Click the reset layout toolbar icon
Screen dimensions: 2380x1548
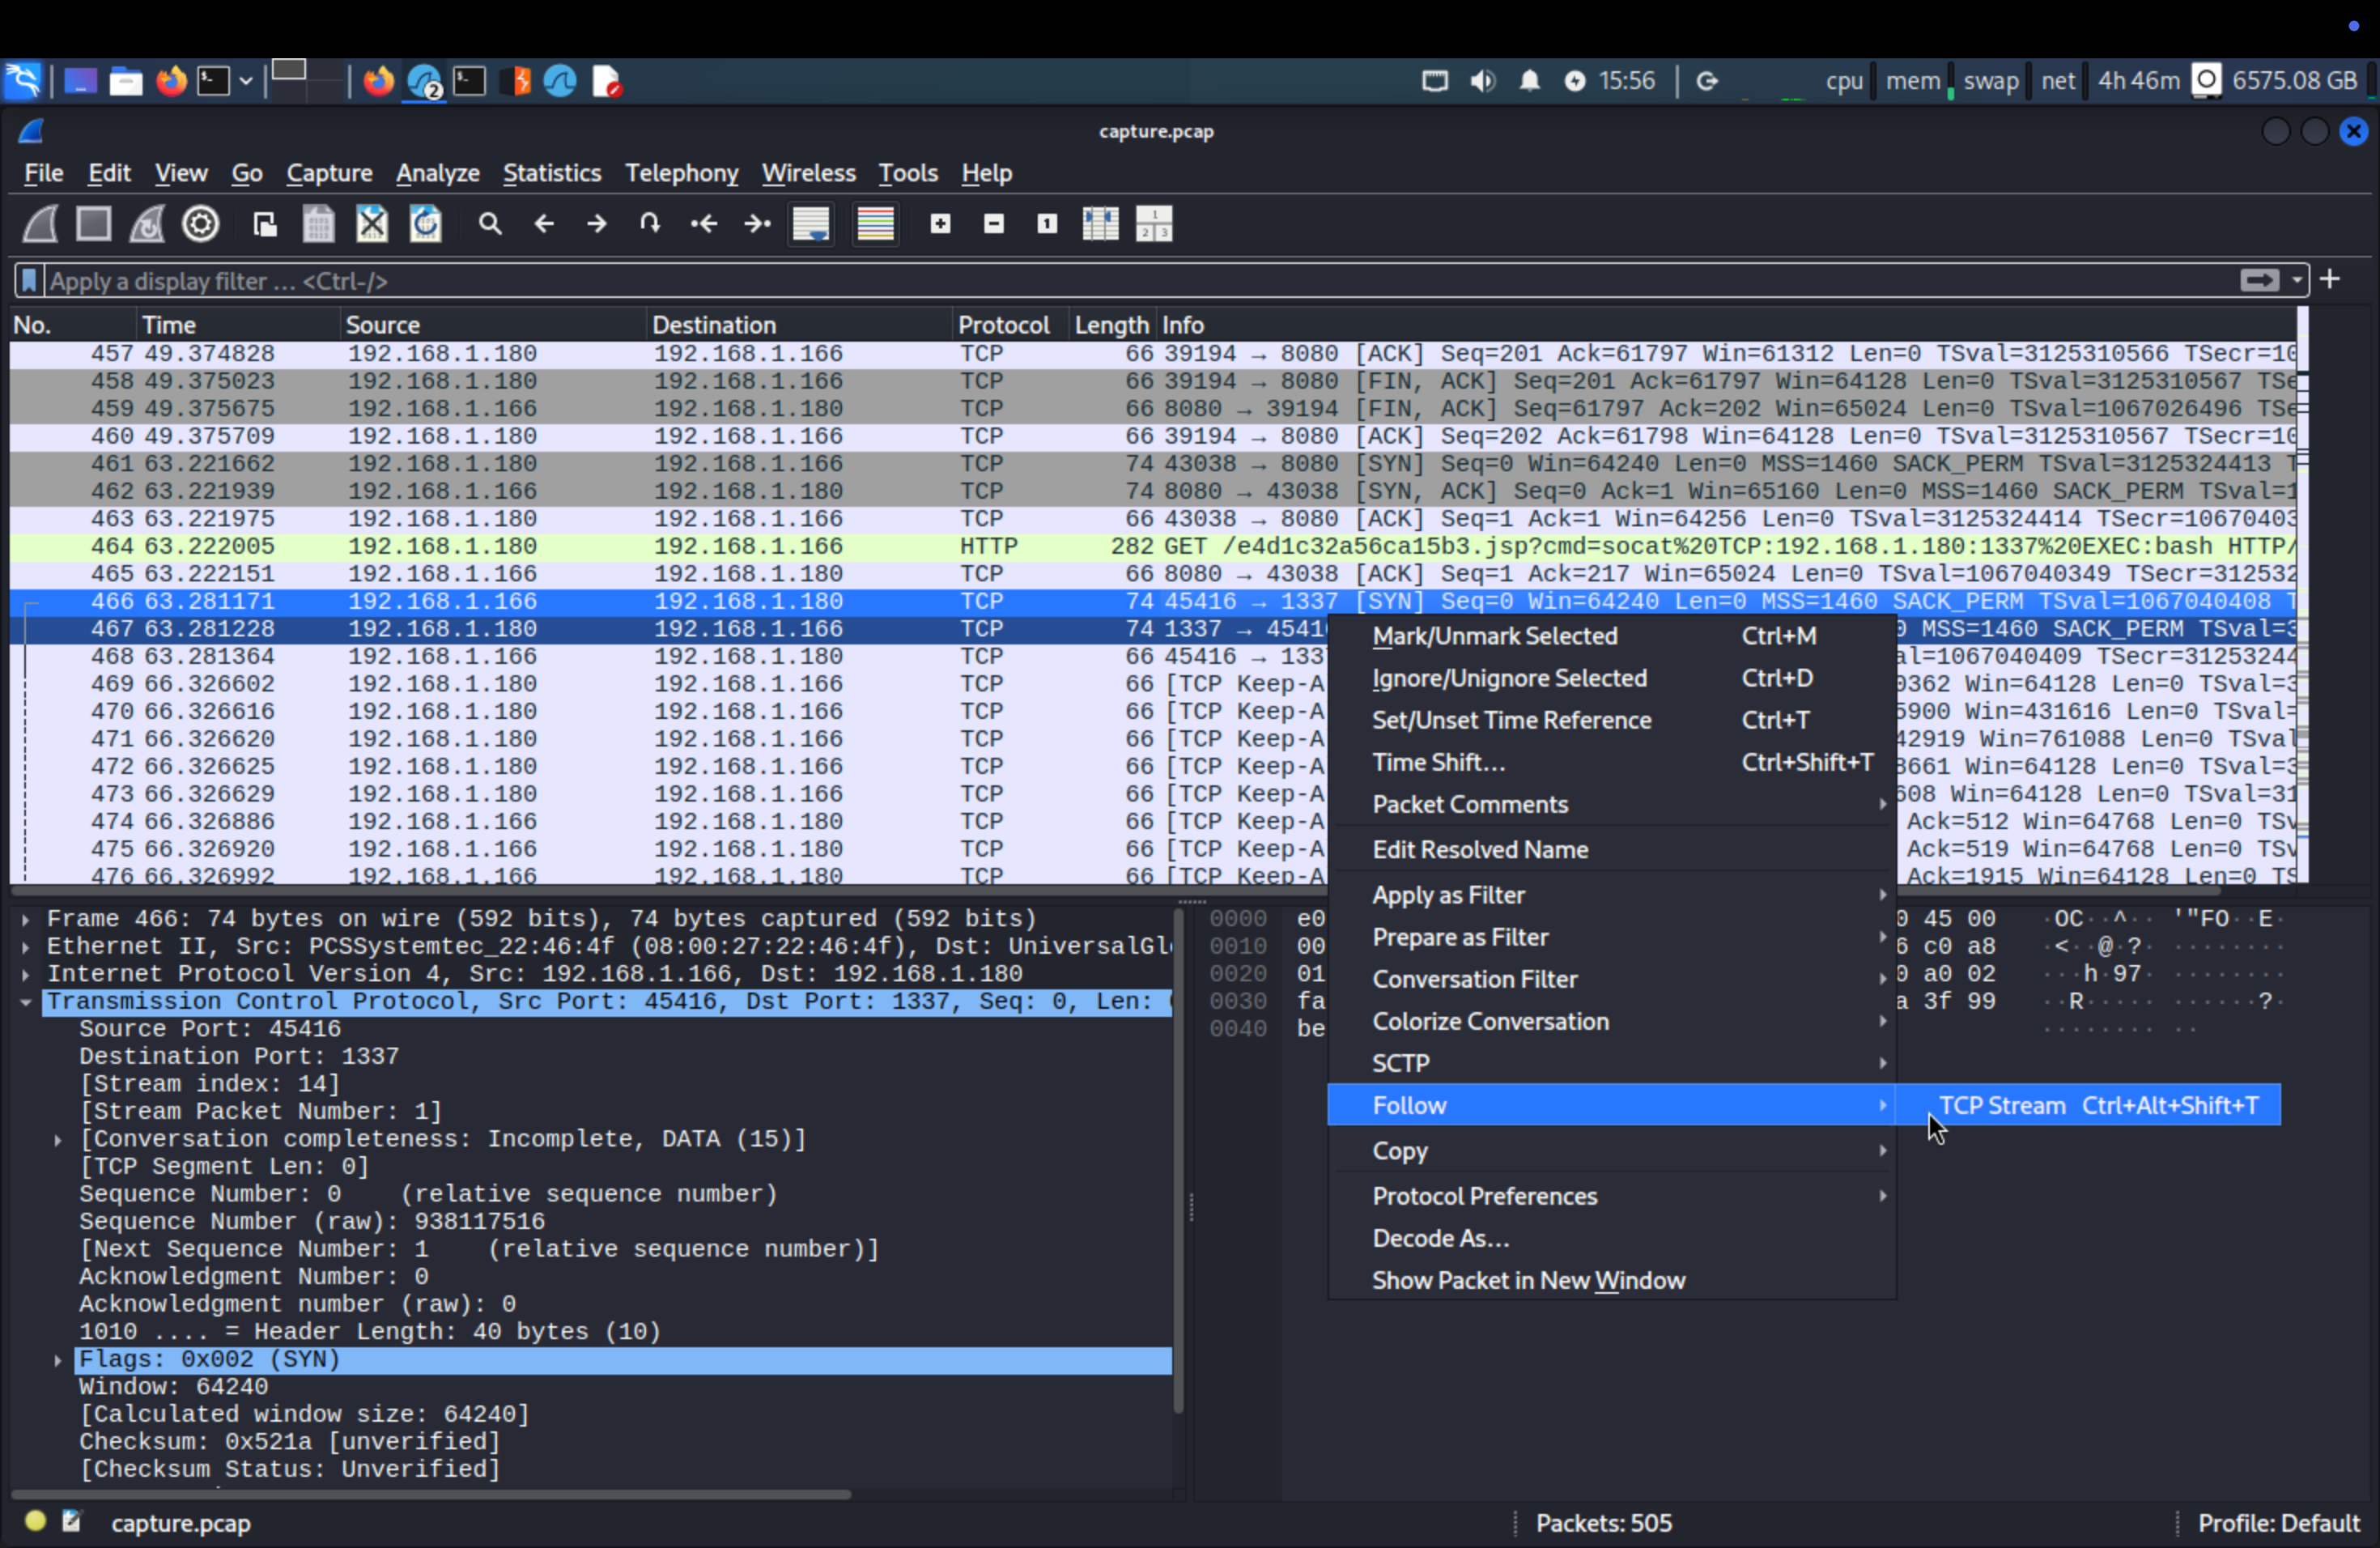[1154, 223]
